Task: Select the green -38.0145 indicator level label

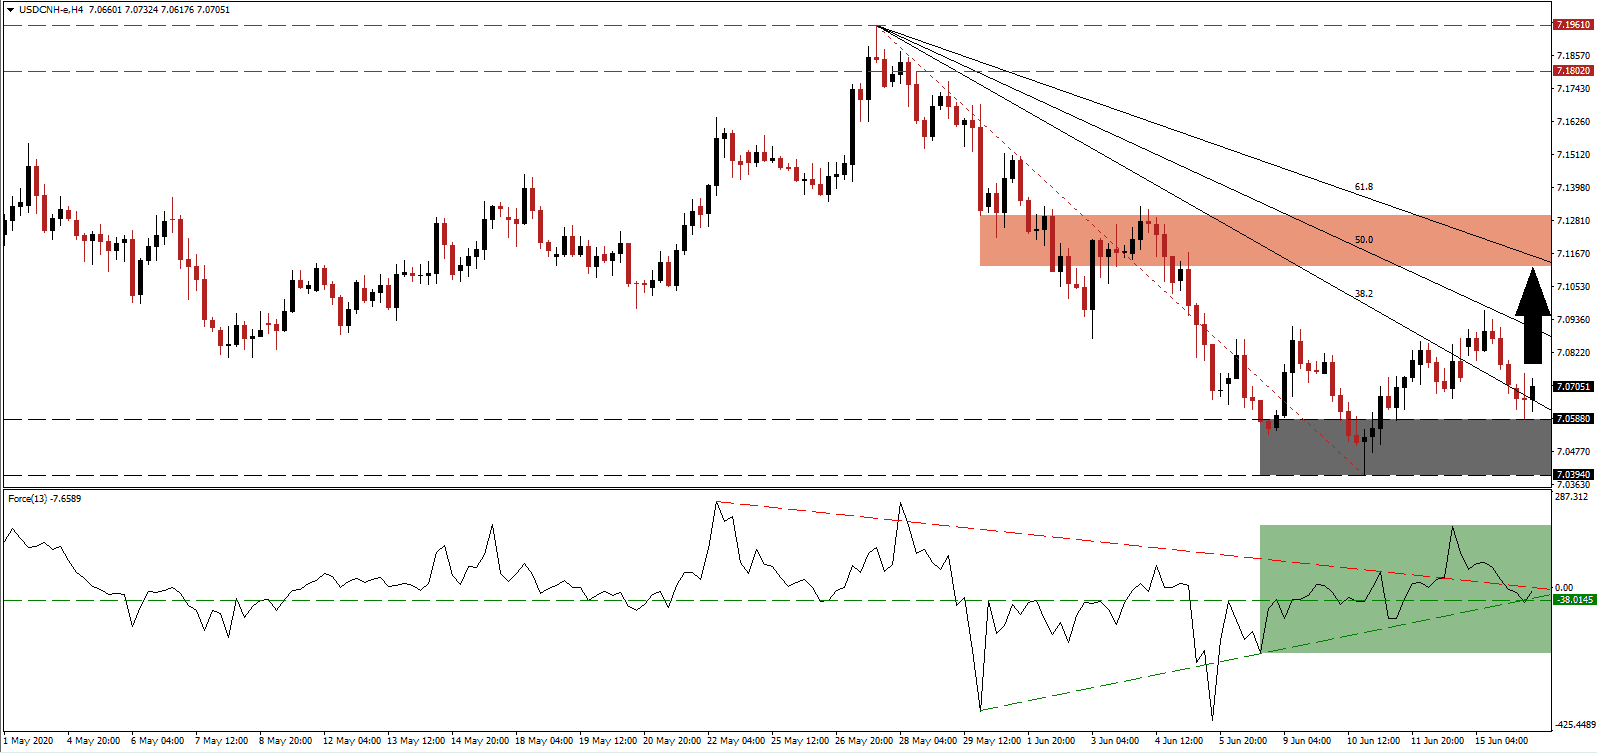Action: click(1575, 600)
